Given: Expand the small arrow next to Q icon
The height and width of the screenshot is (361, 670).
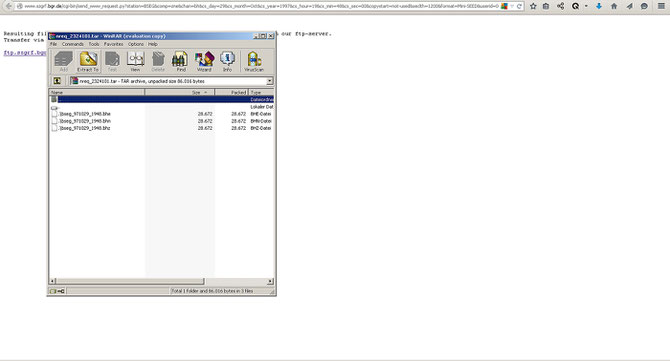Looking at the screenshot, I should pos(586,6).
